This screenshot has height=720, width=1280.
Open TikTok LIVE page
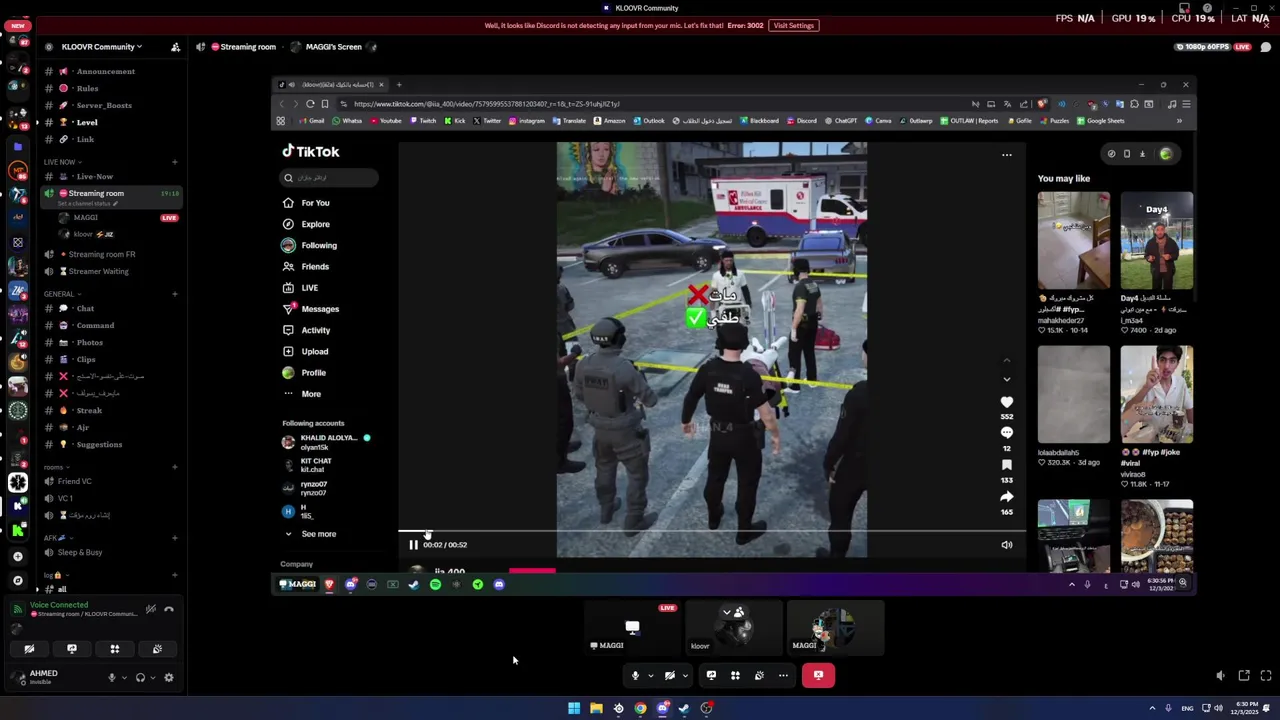point(310,288)
